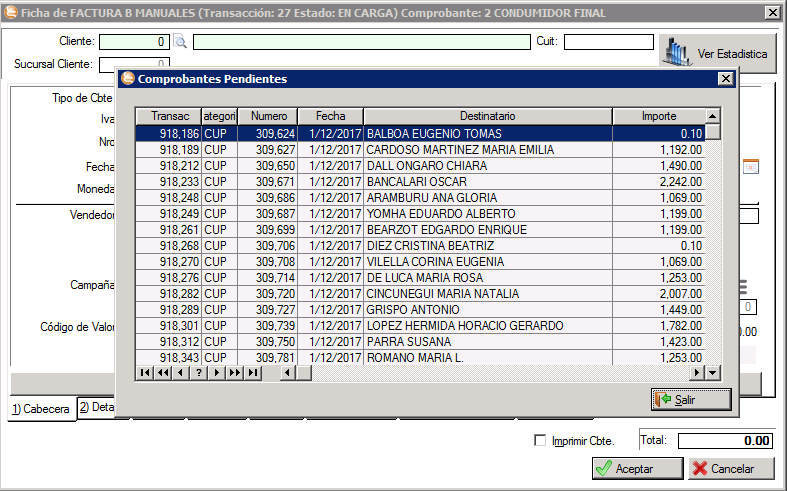Click horizontal scrollbar right arrow in grid
Image resolution: width=787 pixels, height=491 pixels.
tap(697, 373)
